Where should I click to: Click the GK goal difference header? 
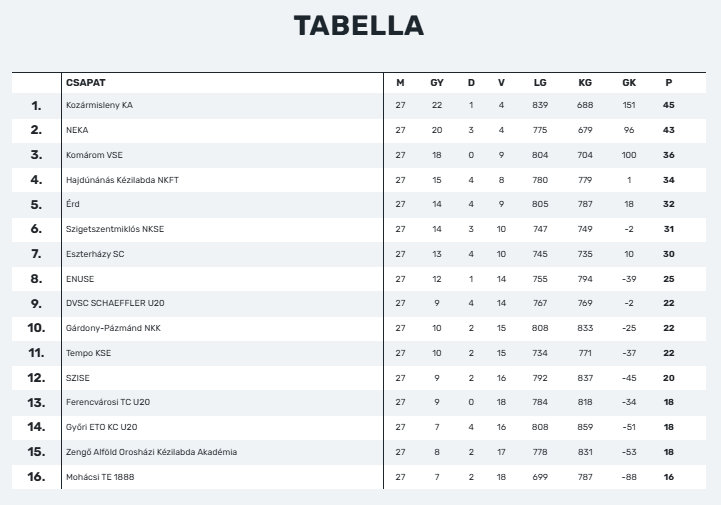pos(629,83)
